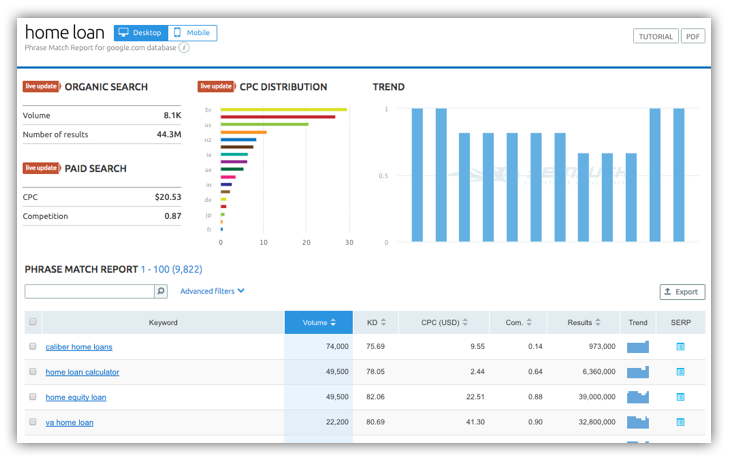This screenshot has width=729, height=460.
Task: Switch to the Desktop view tab
Action: tap(141, 33)
